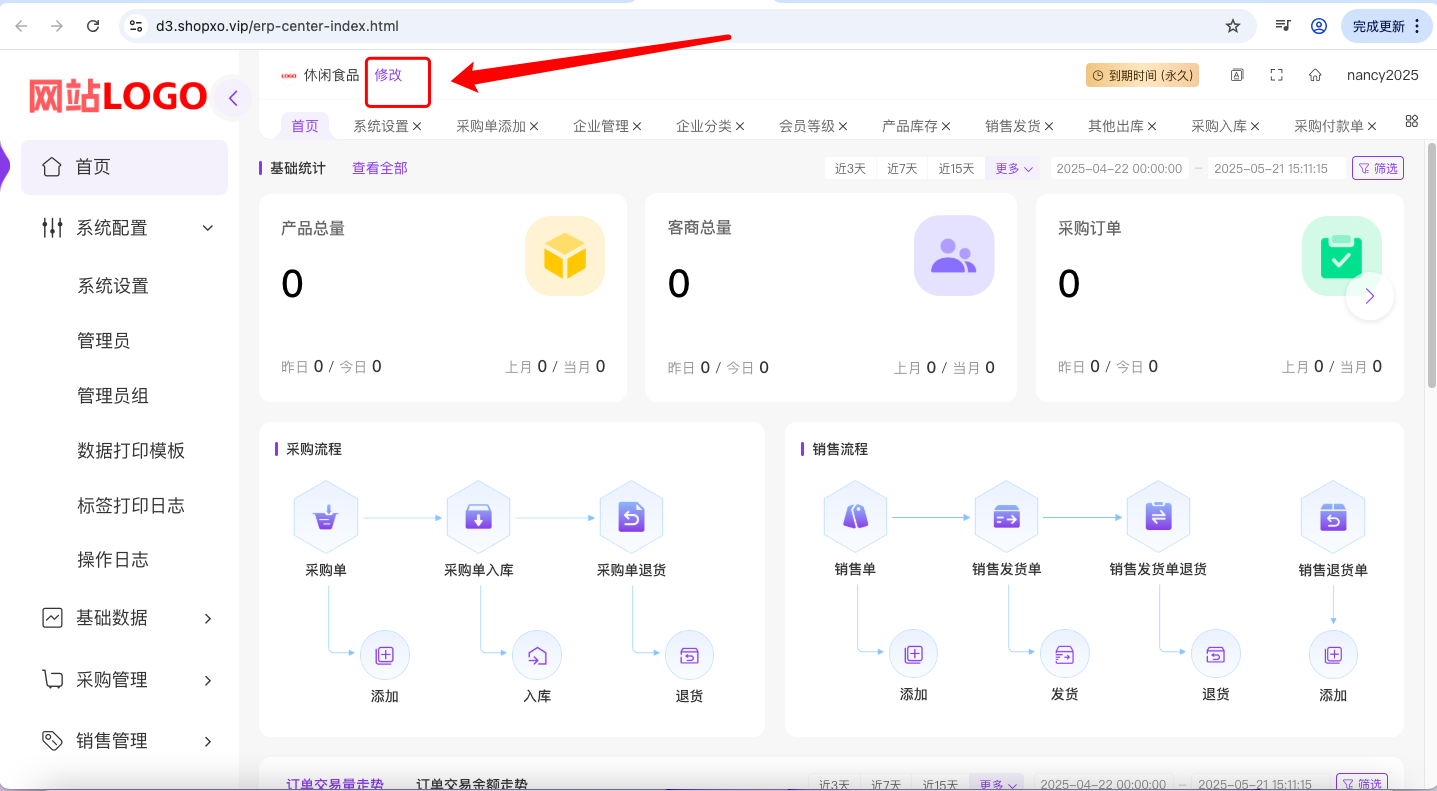Click the 客商总量 purple users icon

[x=954, y=256]
